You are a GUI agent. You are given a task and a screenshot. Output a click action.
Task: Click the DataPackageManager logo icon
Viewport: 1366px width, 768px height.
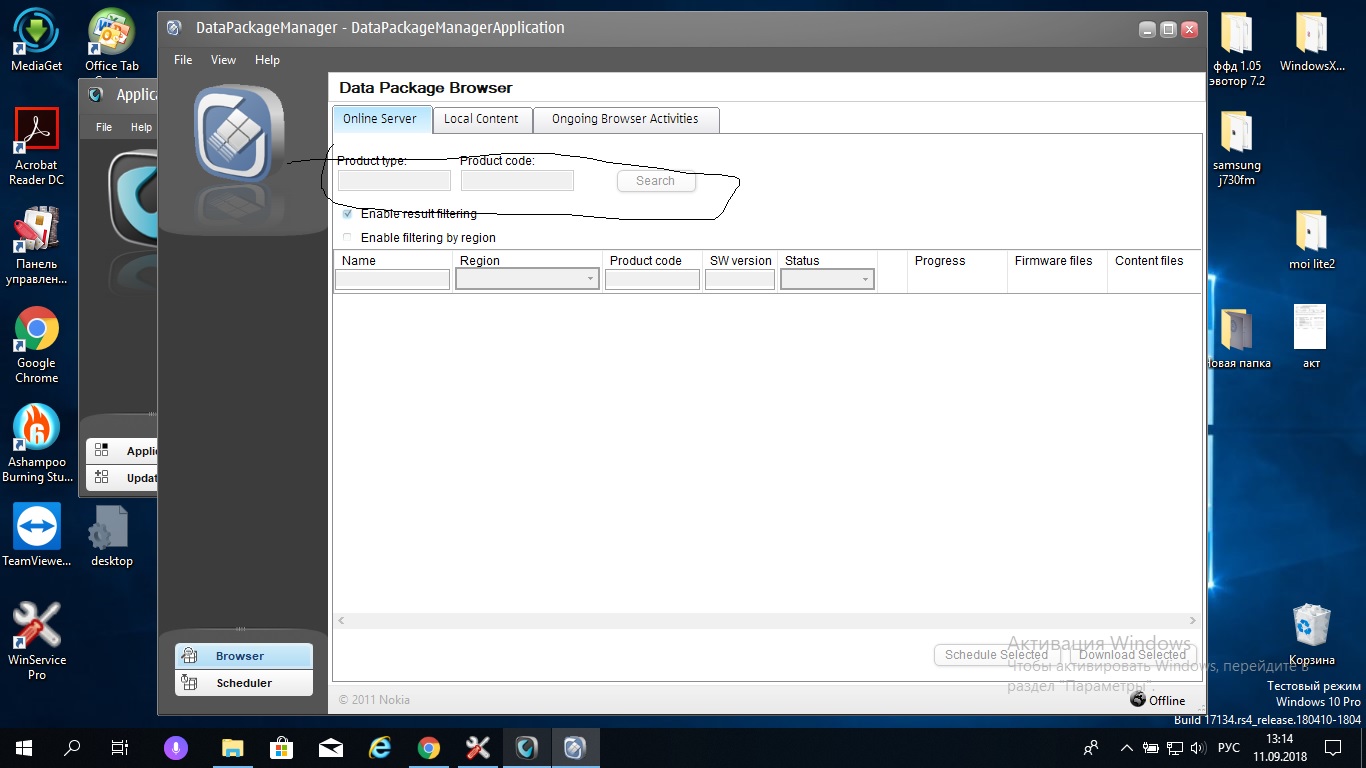(239, 134)
